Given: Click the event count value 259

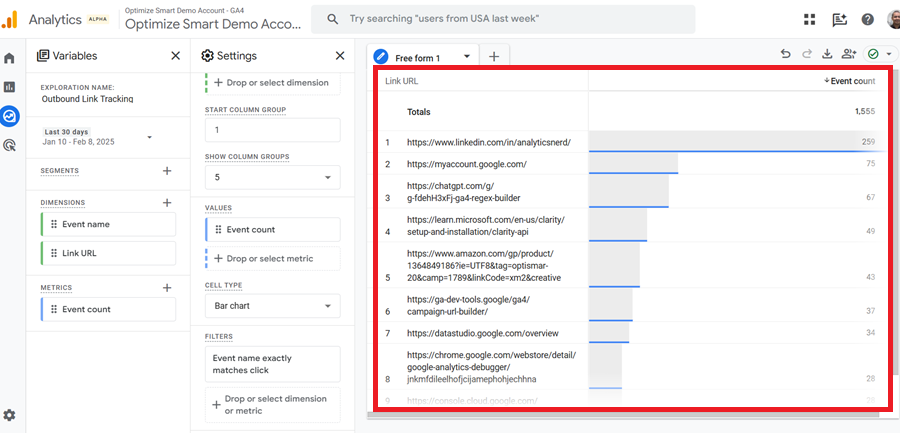Looking at the screenshot, I should 868,141.
